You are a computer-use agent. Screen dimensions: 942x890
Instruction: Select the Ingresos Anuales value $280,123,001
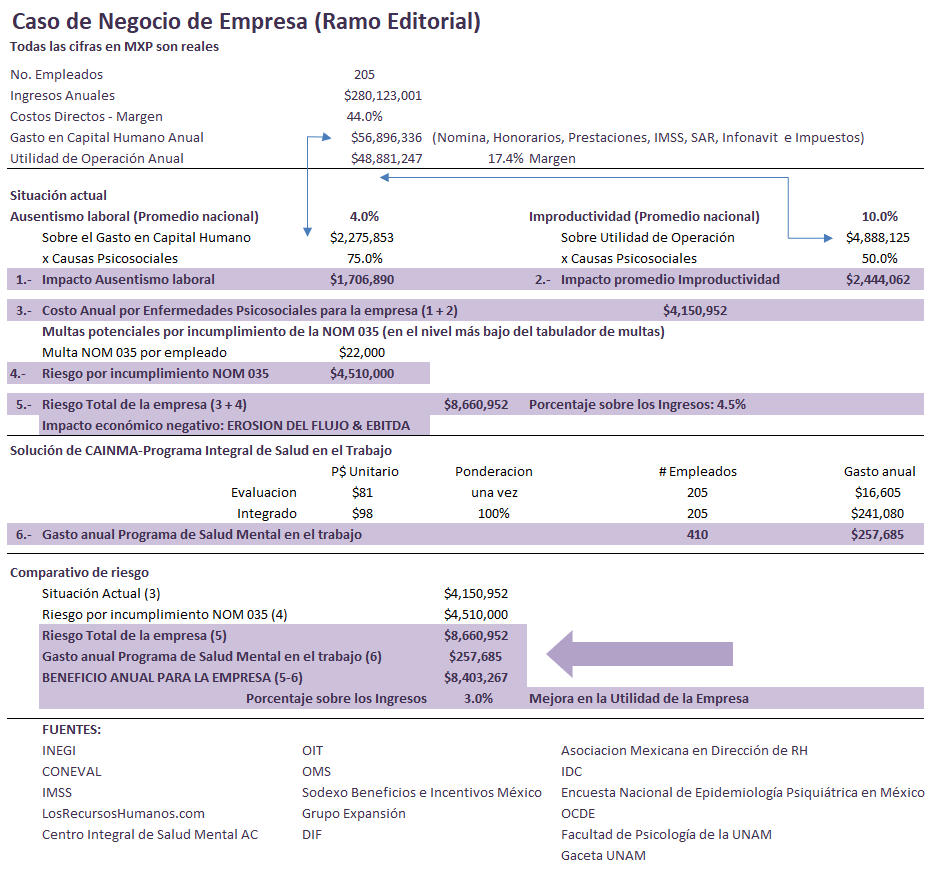[382, 96]
